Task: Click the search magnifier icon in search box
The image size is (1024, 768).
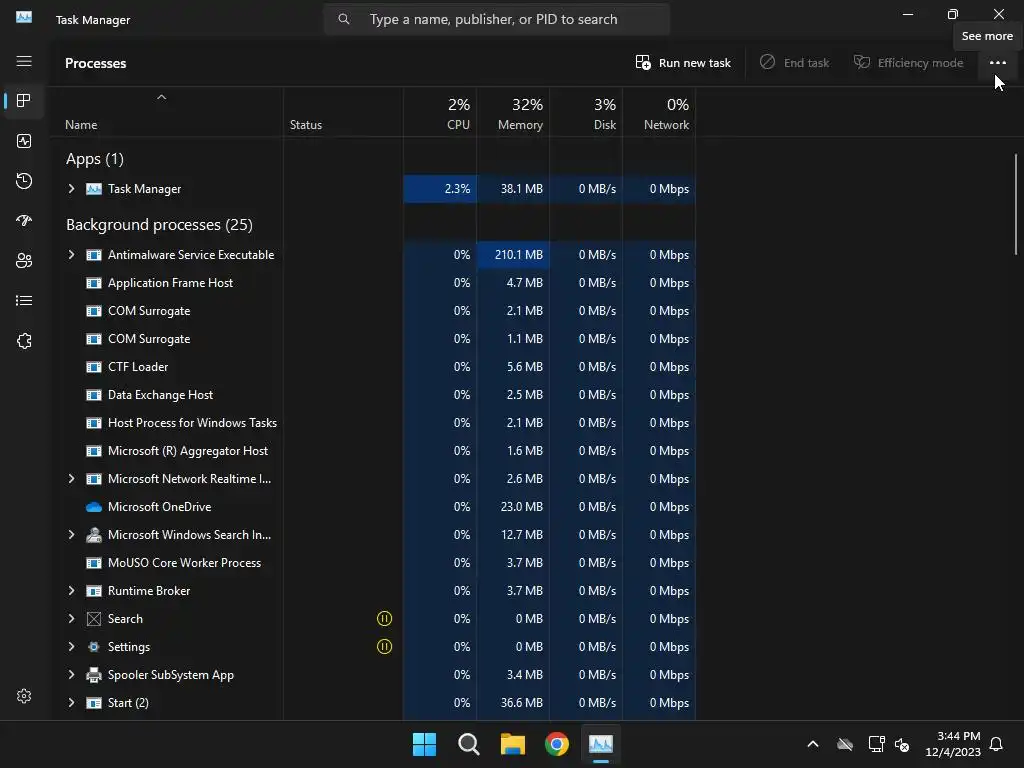Action: (344, 20)
